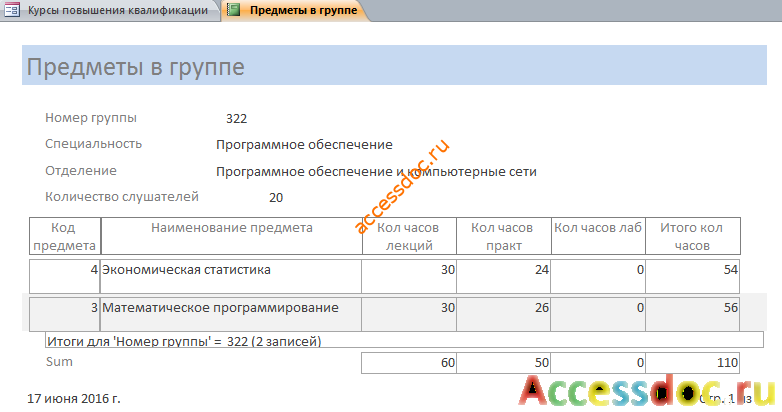Select grand total hours 110
The width and height of the screenshot is (782, 412).
coord(692,363)
